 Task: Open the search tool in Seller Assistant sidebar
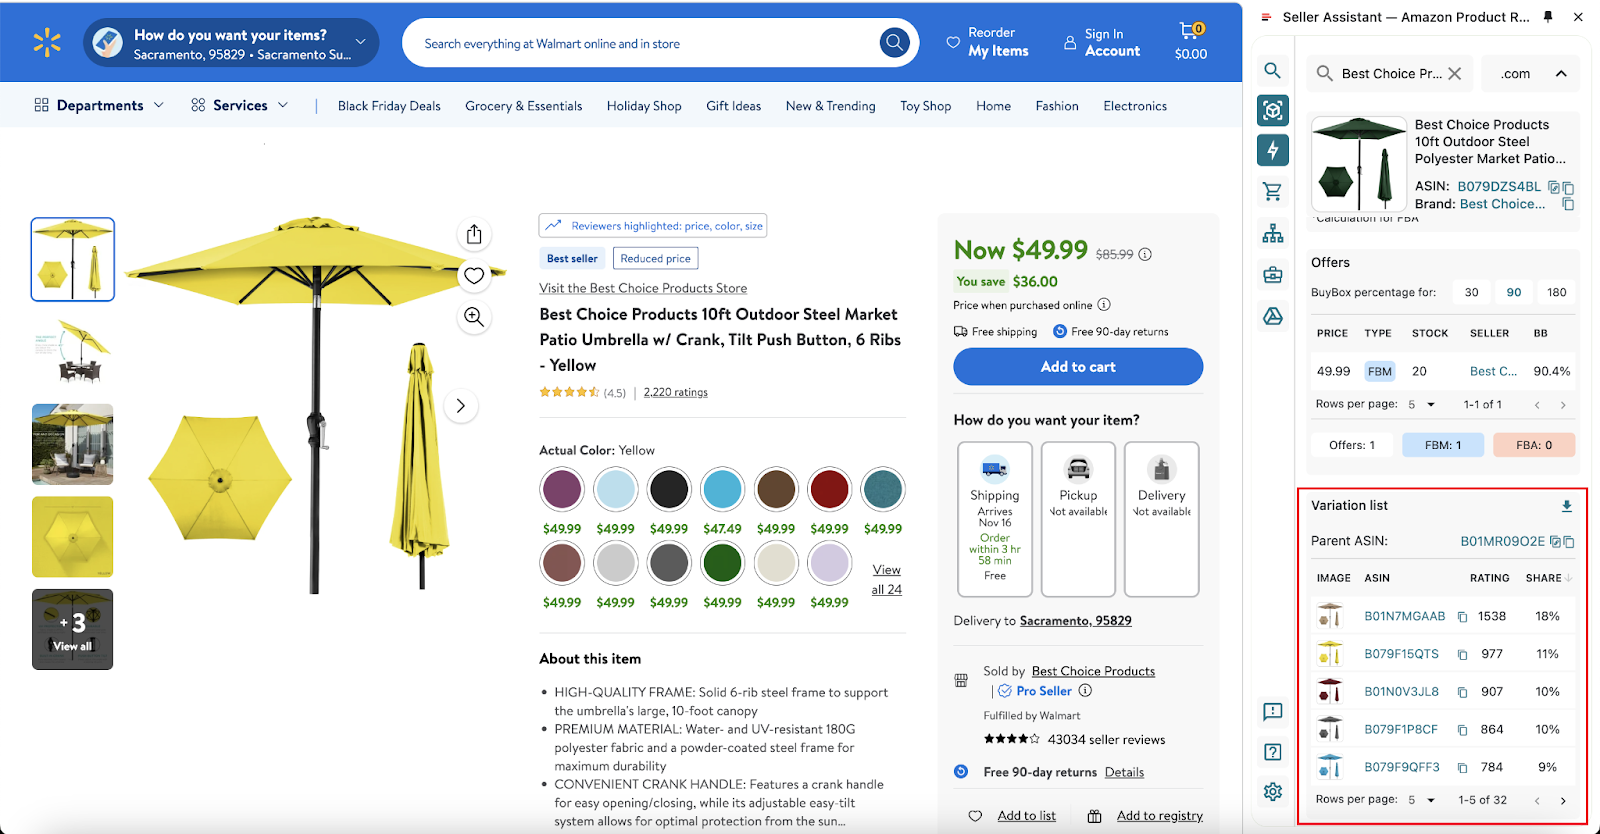pos(1272,71)
